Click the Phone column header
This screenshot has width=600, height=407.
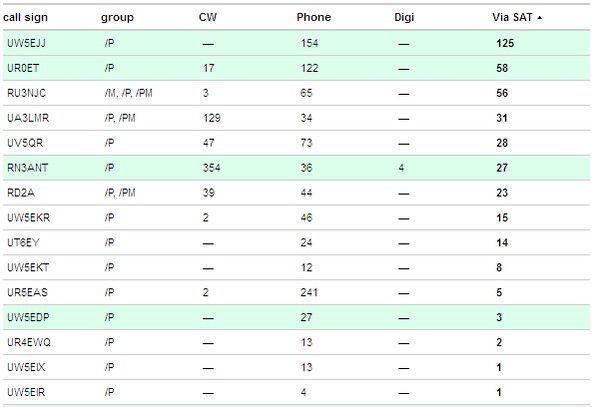(313, 17)
